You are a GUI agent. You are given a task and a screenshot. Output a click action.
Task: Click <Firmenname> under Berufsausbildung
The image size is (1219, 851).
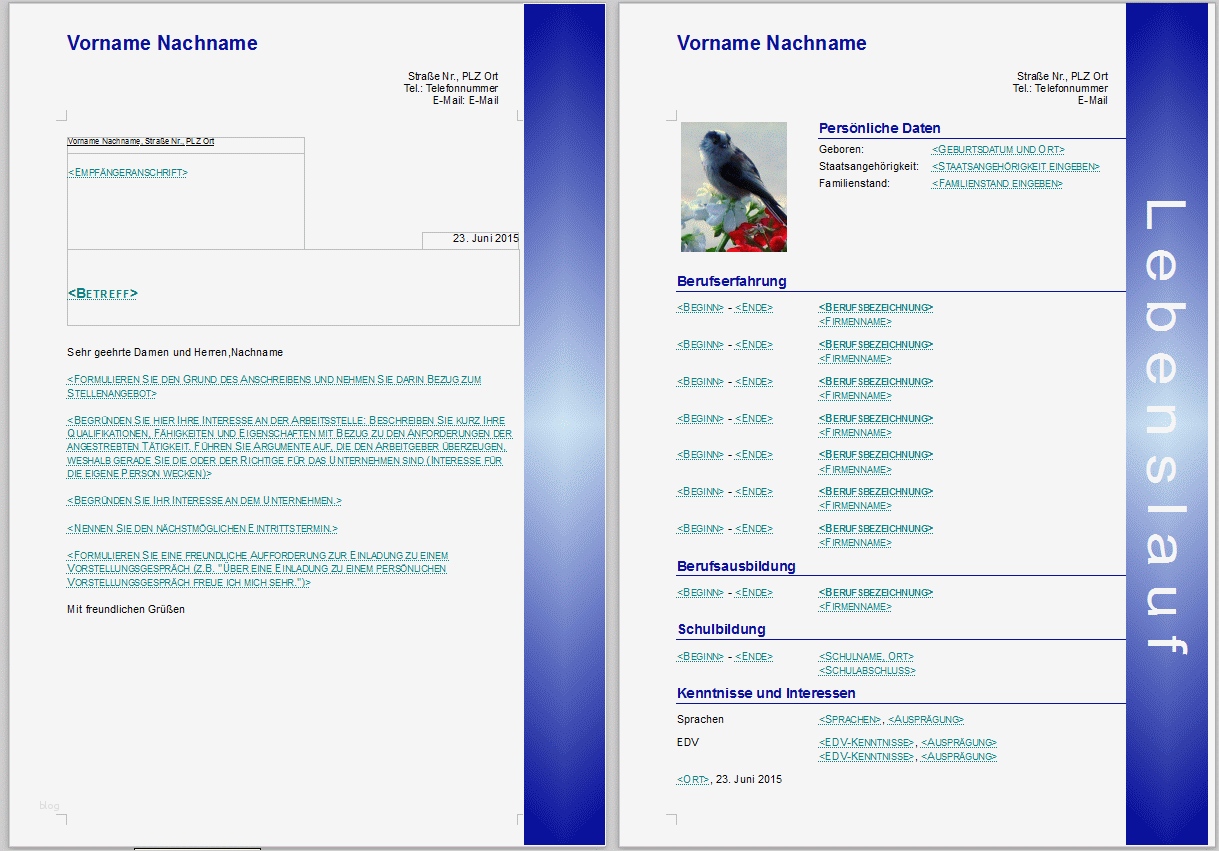[855, 606]
